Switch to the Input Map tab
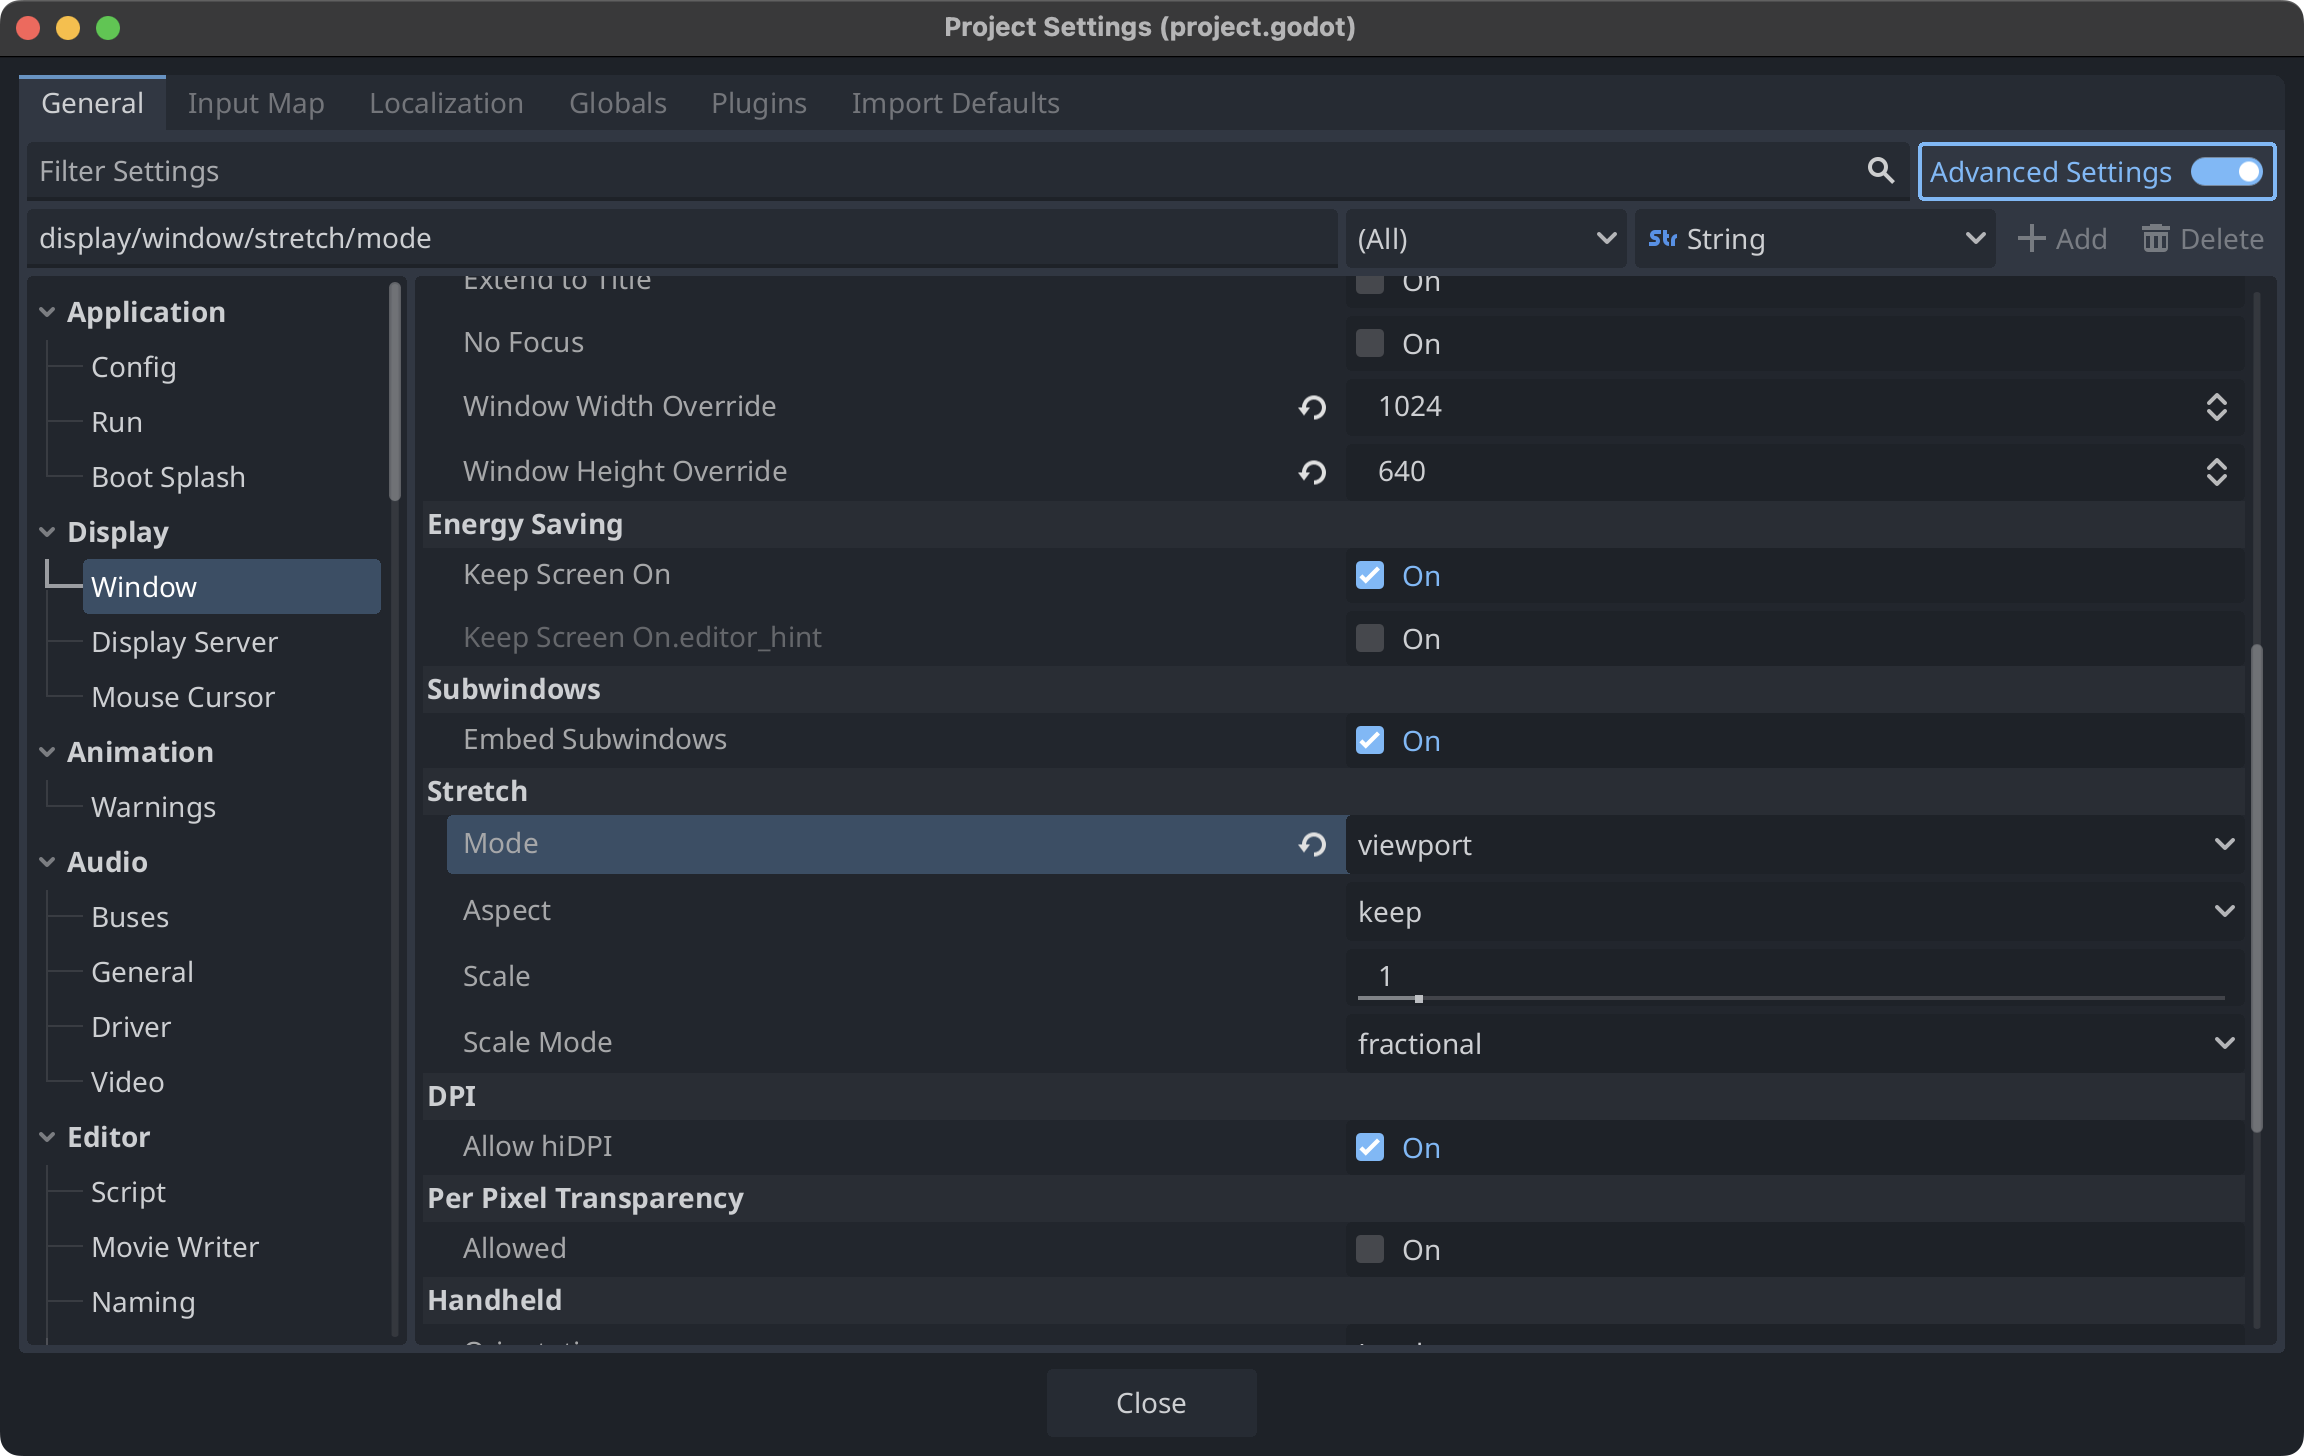Screen dimensions: 2304x1456 (256, 103)
